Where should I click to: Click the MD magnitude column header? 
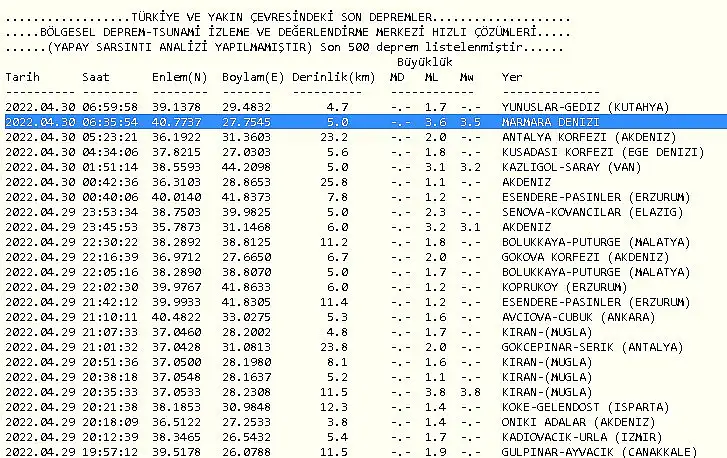[397, 77]
